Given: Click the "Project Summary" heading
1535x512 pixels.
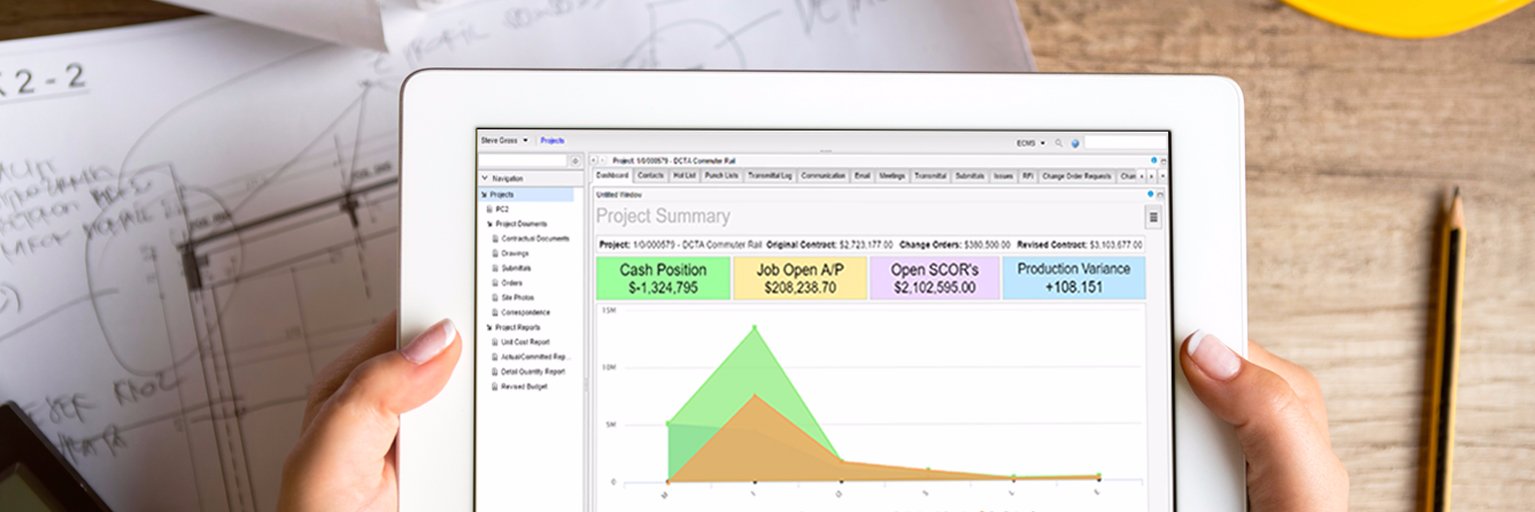Looking at the screenshot, I should point(663,216).
